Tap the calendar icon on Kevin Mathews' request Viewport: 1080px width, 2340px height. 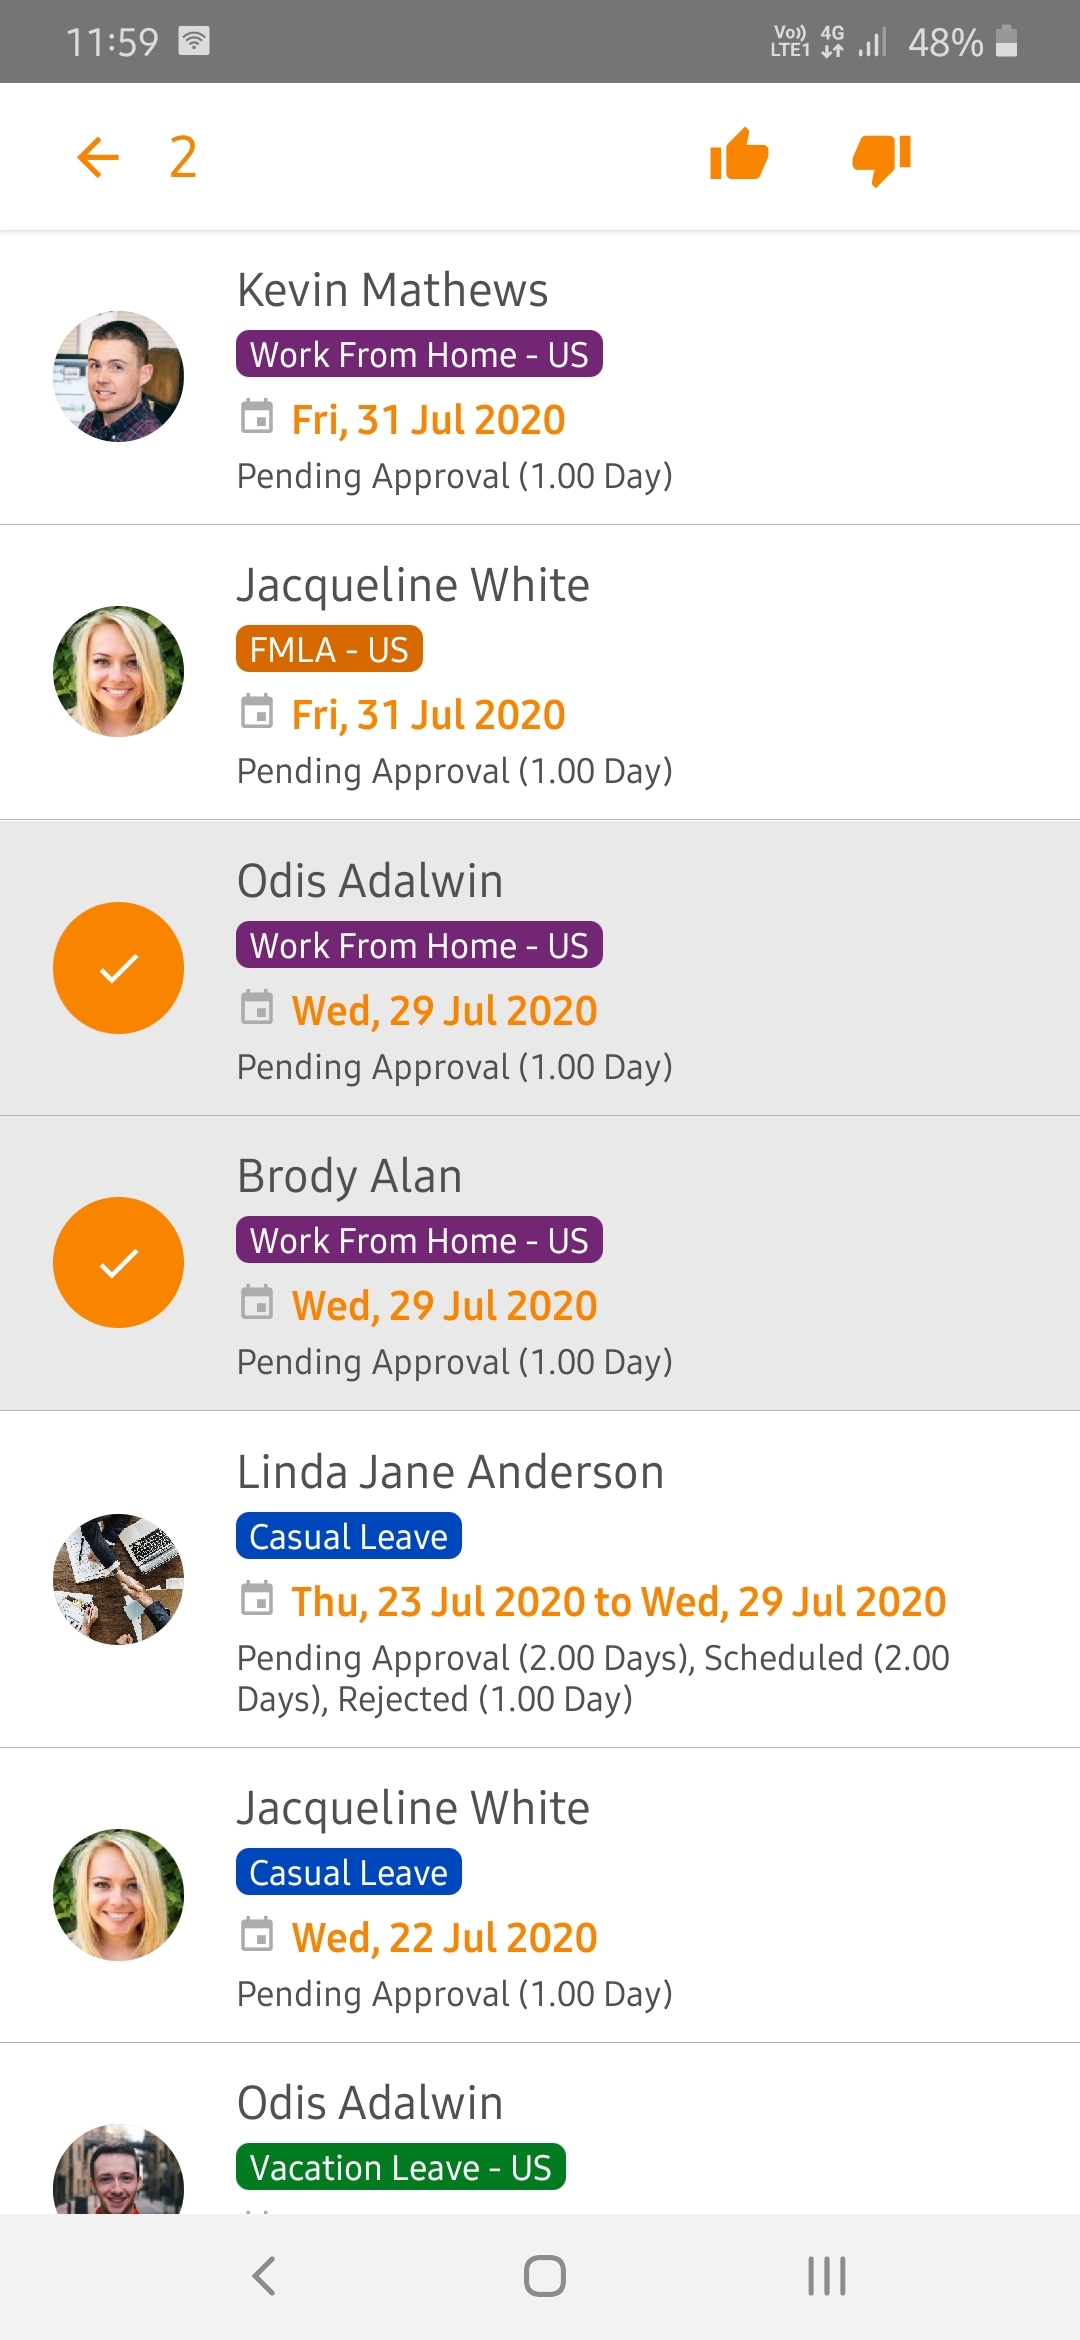(x=259, y=419)
